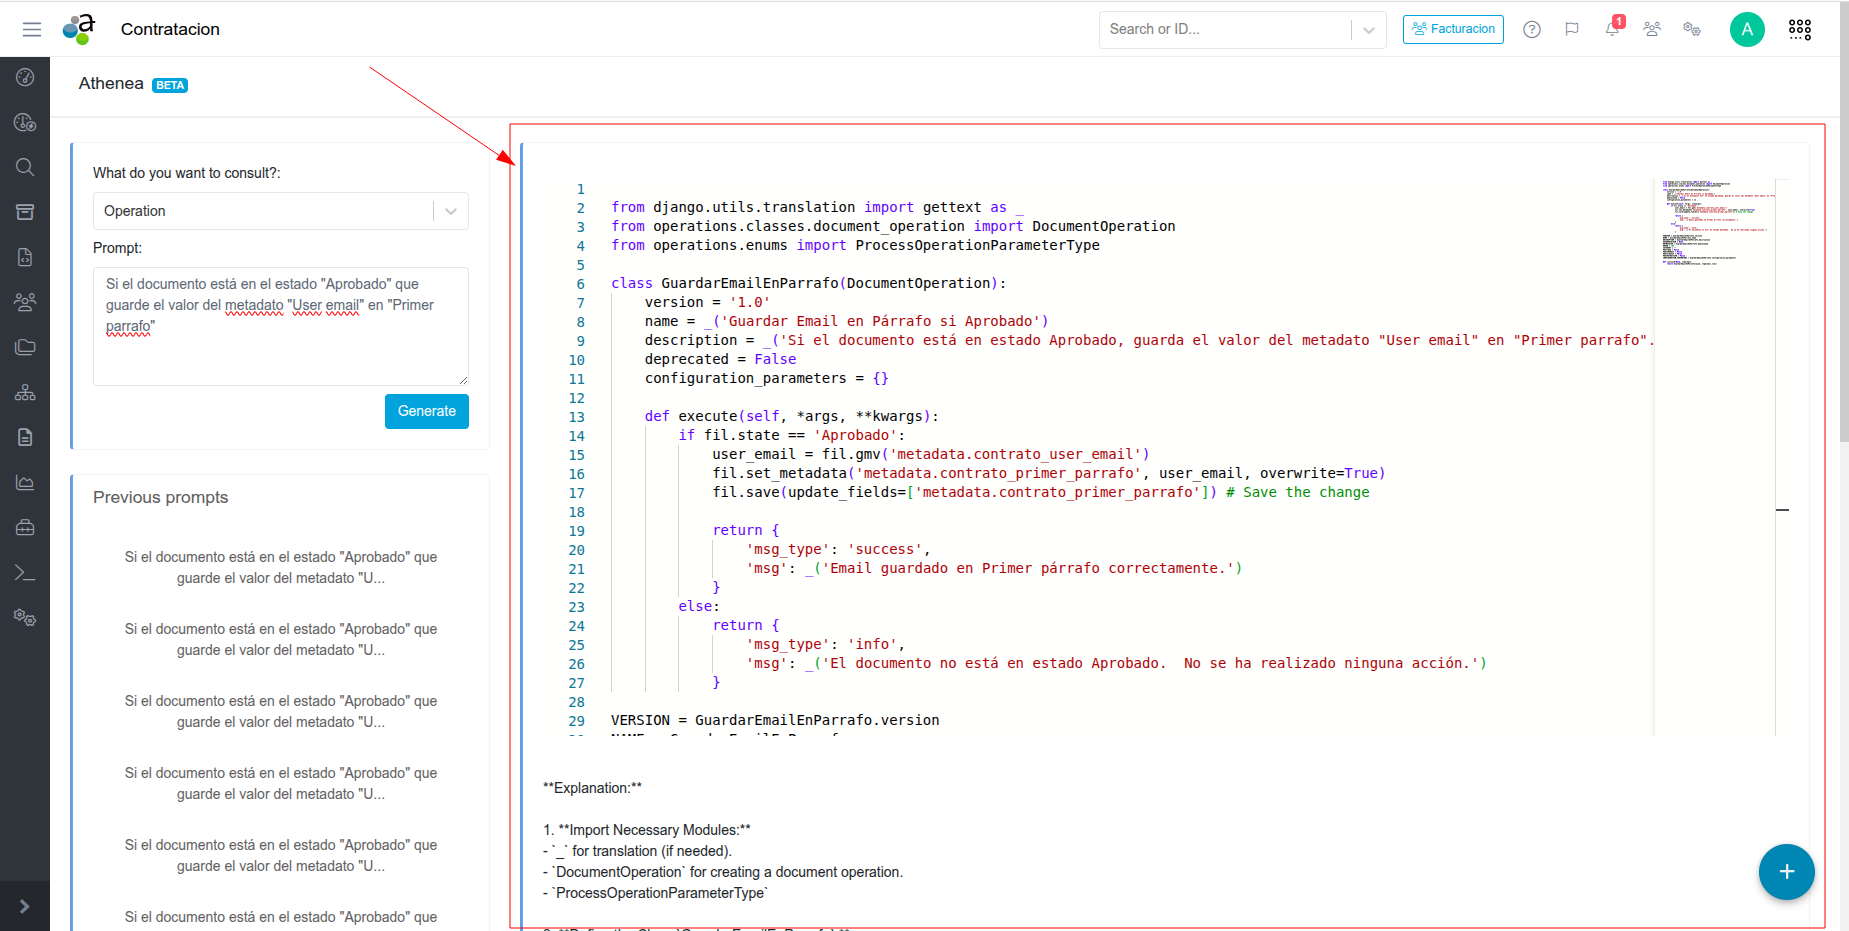Open the terminal icon in the sidebar
This screenshot has height=931, width=1849.
(25, 573)
